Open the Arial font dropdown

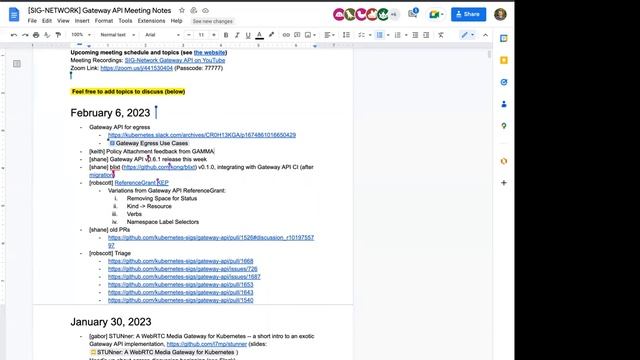pyautogui.click(x=162, y=35)
